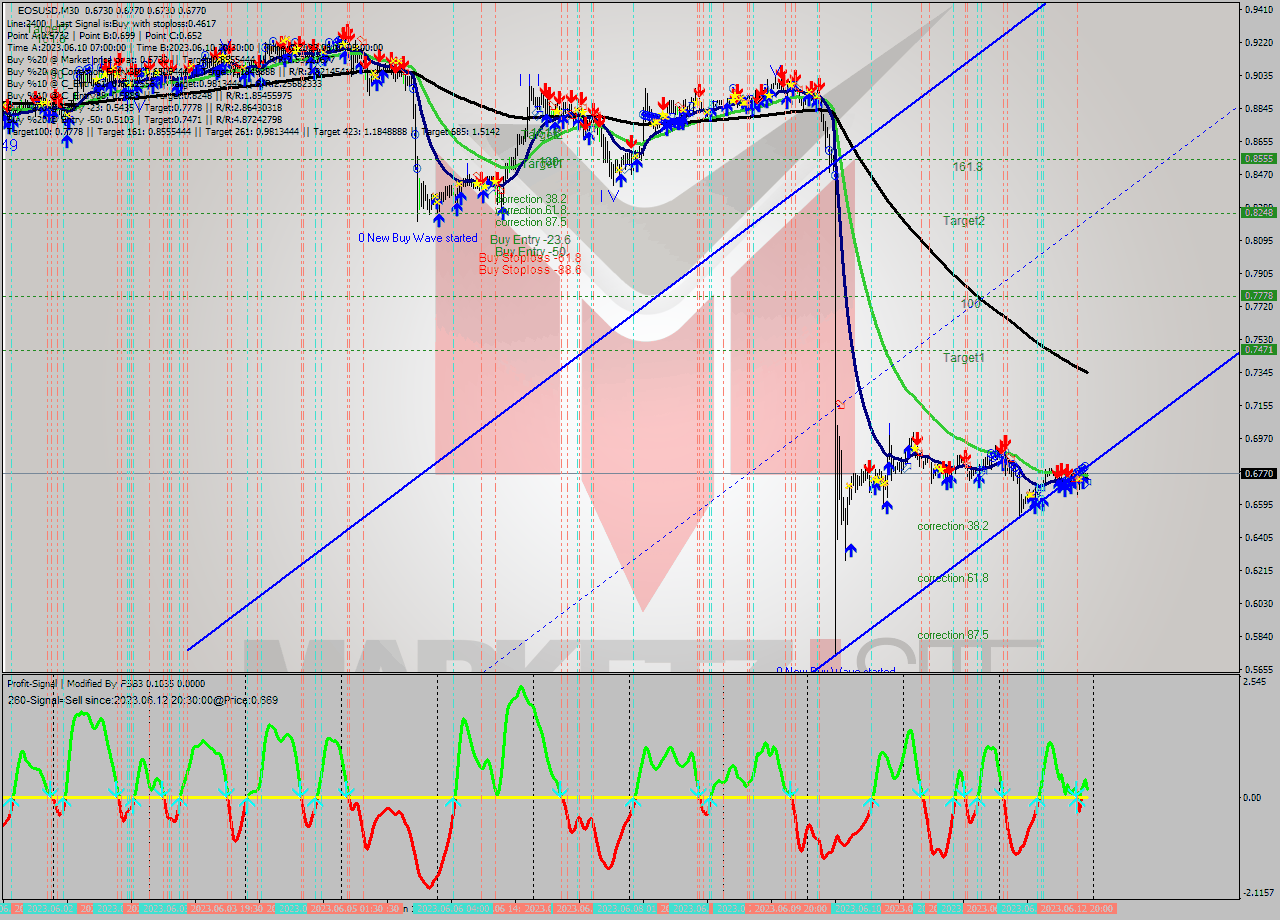1280x920 pixels.
Task: Select the 'Buy Entry -23.6' label
Action: pos(530,240)
